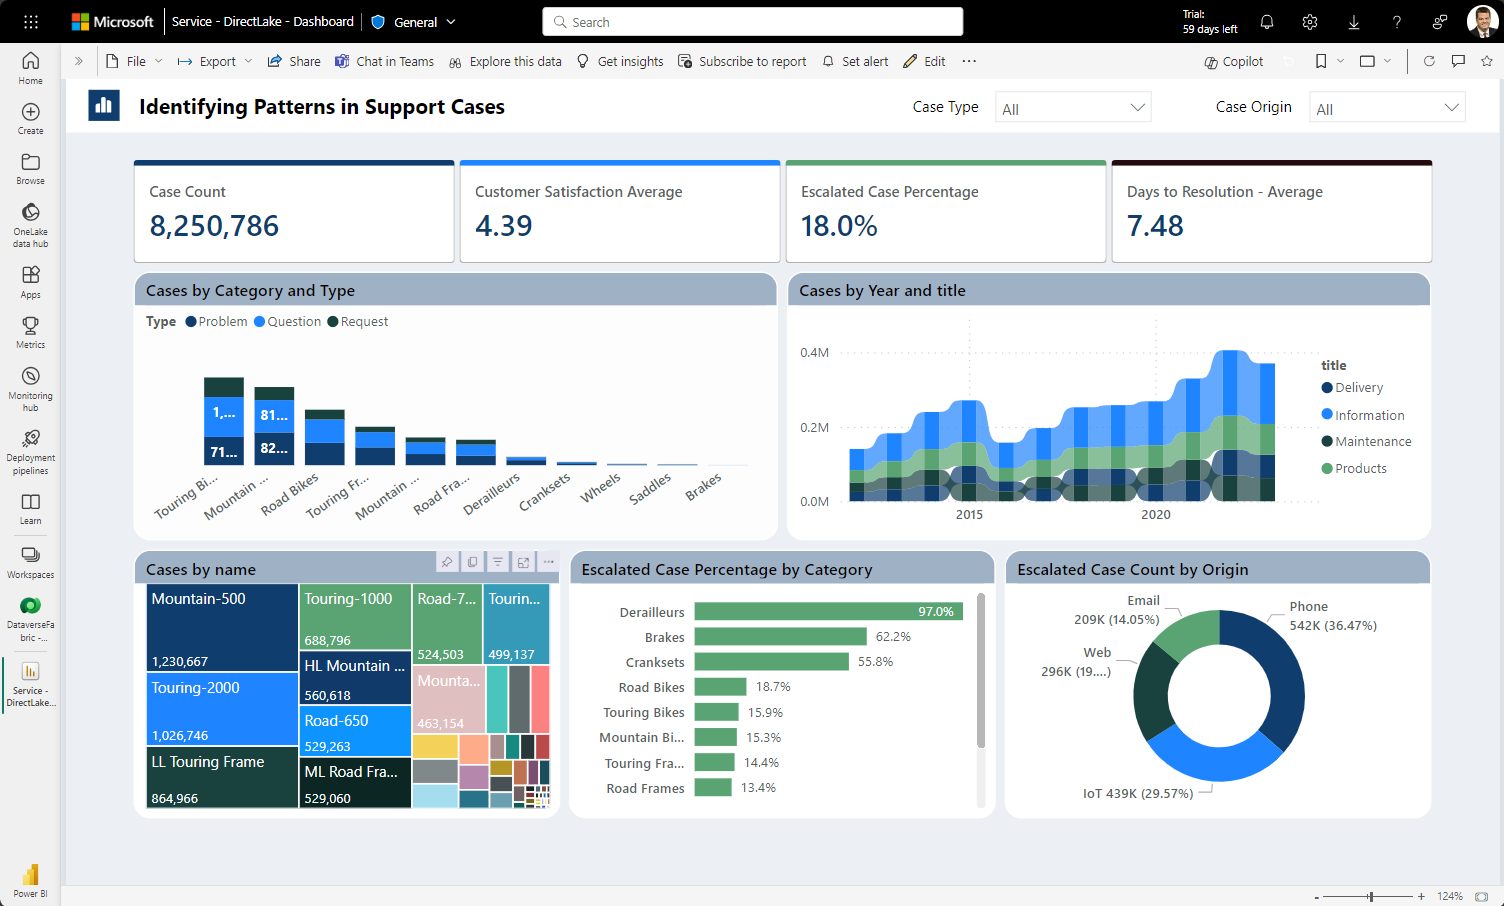This screenshot has height=906, width=1504.
Task: Favorite this report with the star icon
Action: [1486, 60]
